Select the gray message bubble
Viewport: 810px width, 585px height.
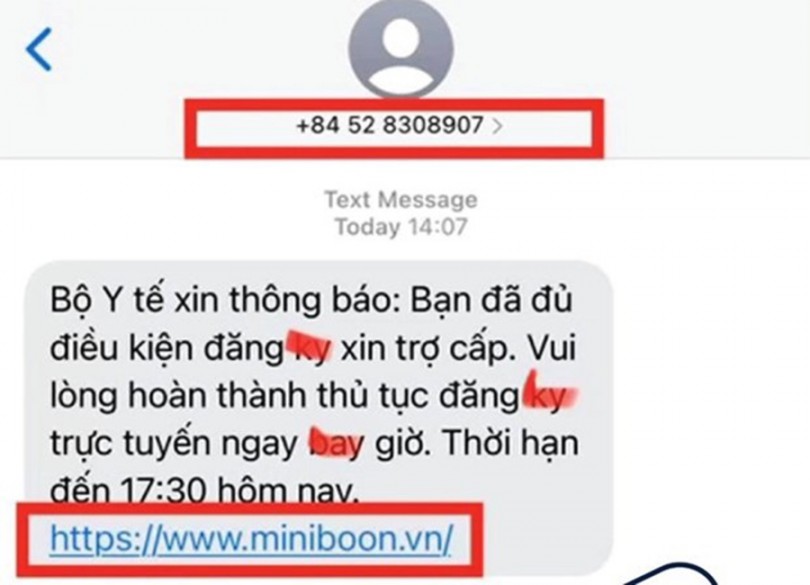319,418
